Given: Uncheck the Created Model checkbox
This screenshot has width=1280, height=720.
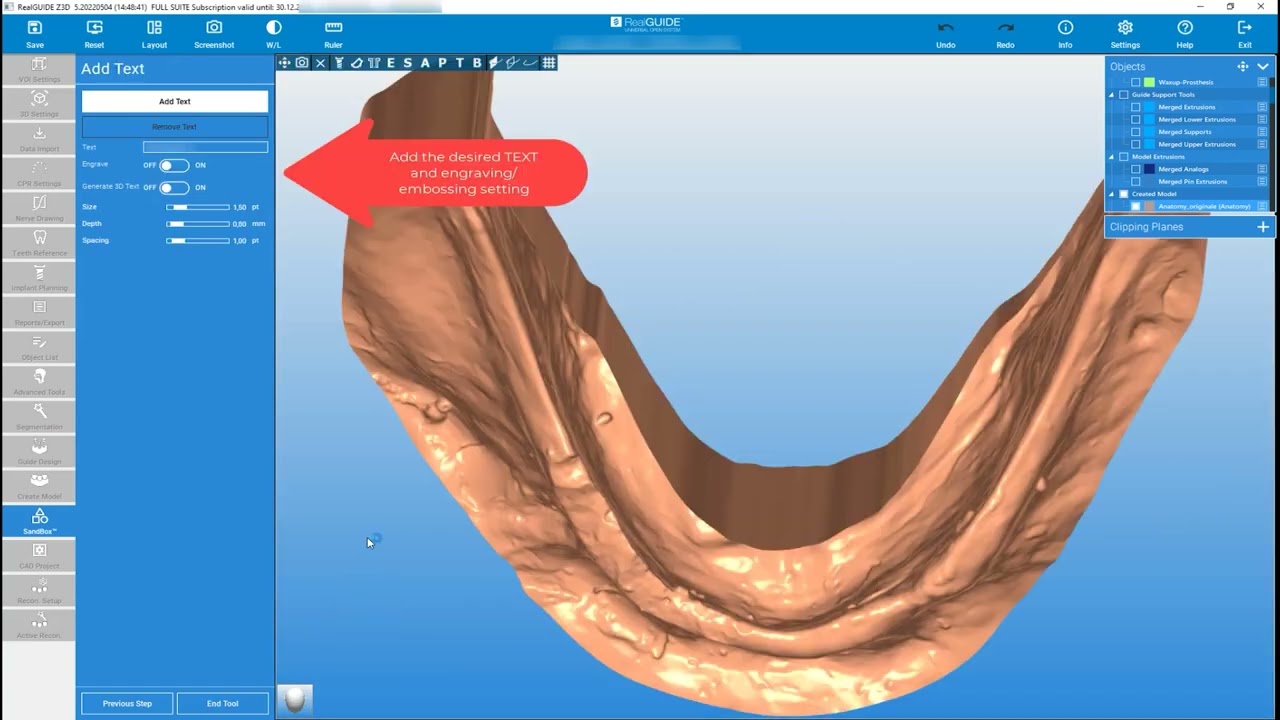Looking at the screenshot, I should (1124, 194).
